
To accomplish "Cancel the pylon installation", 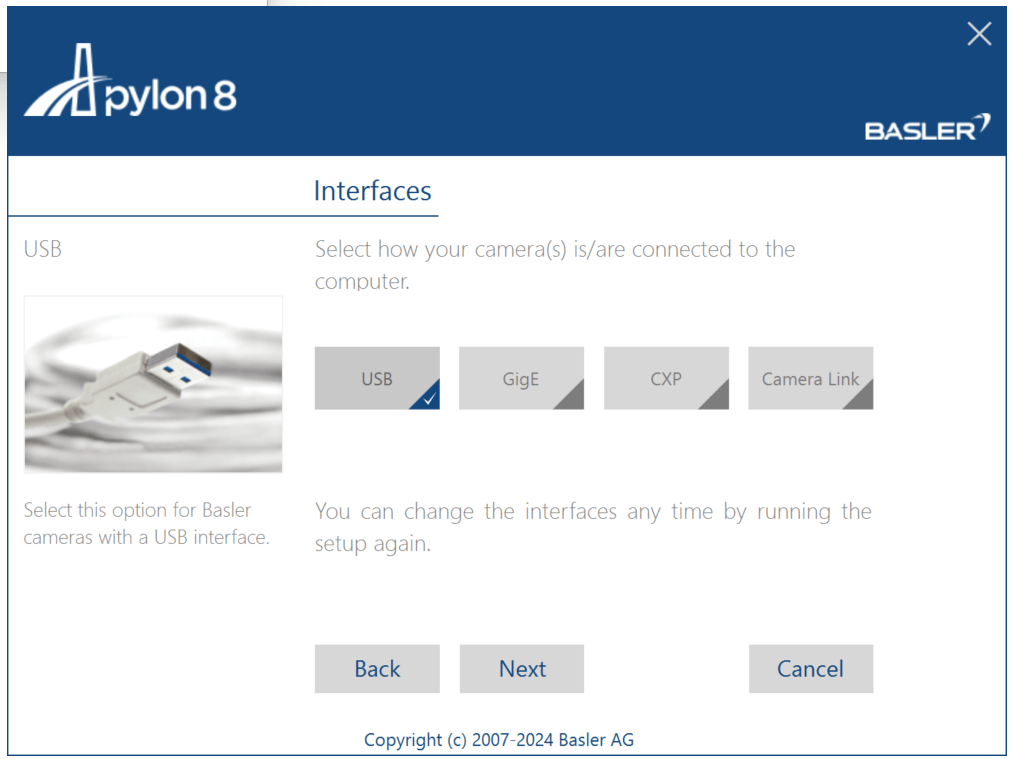I will pyautogui.click(x=810, y=669).
